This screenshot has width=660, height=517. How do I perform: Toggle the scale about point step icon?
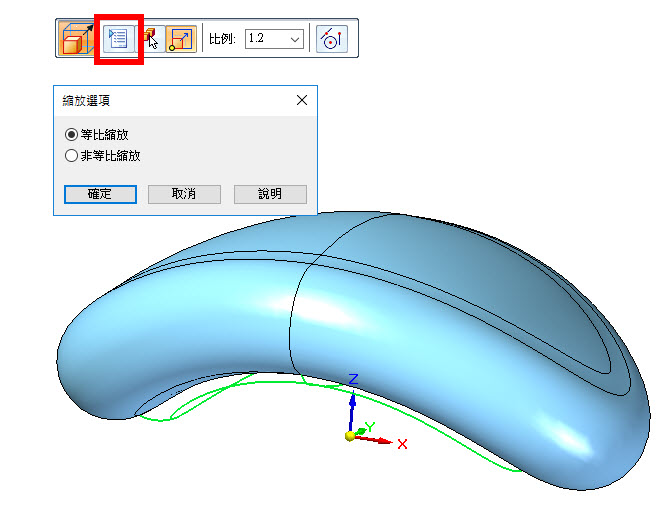pos(181,39)
